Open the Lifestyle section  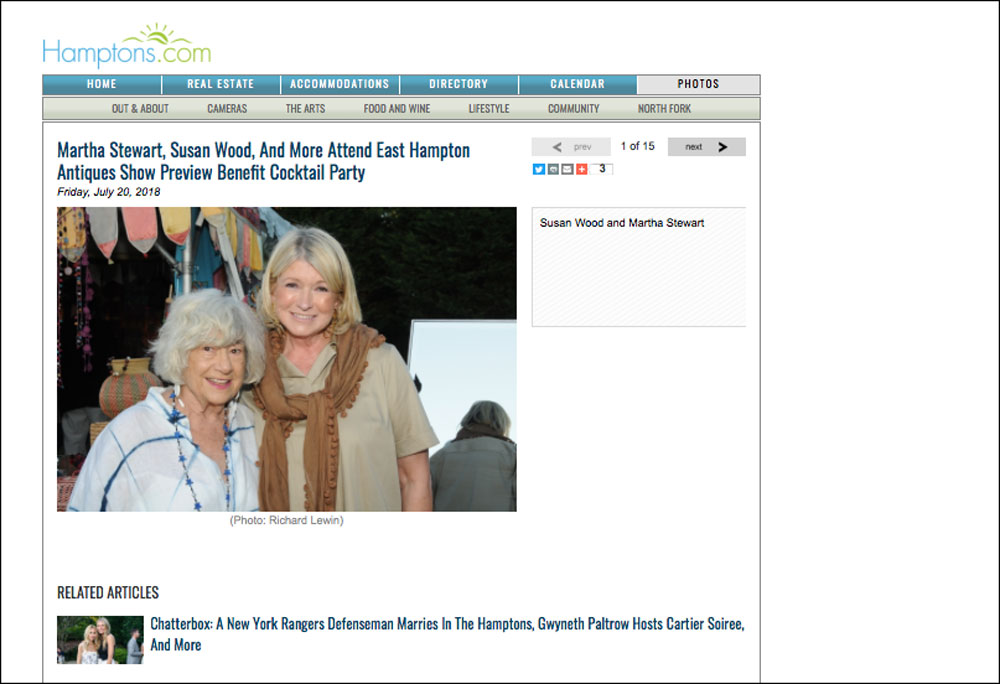click(489, 108)
